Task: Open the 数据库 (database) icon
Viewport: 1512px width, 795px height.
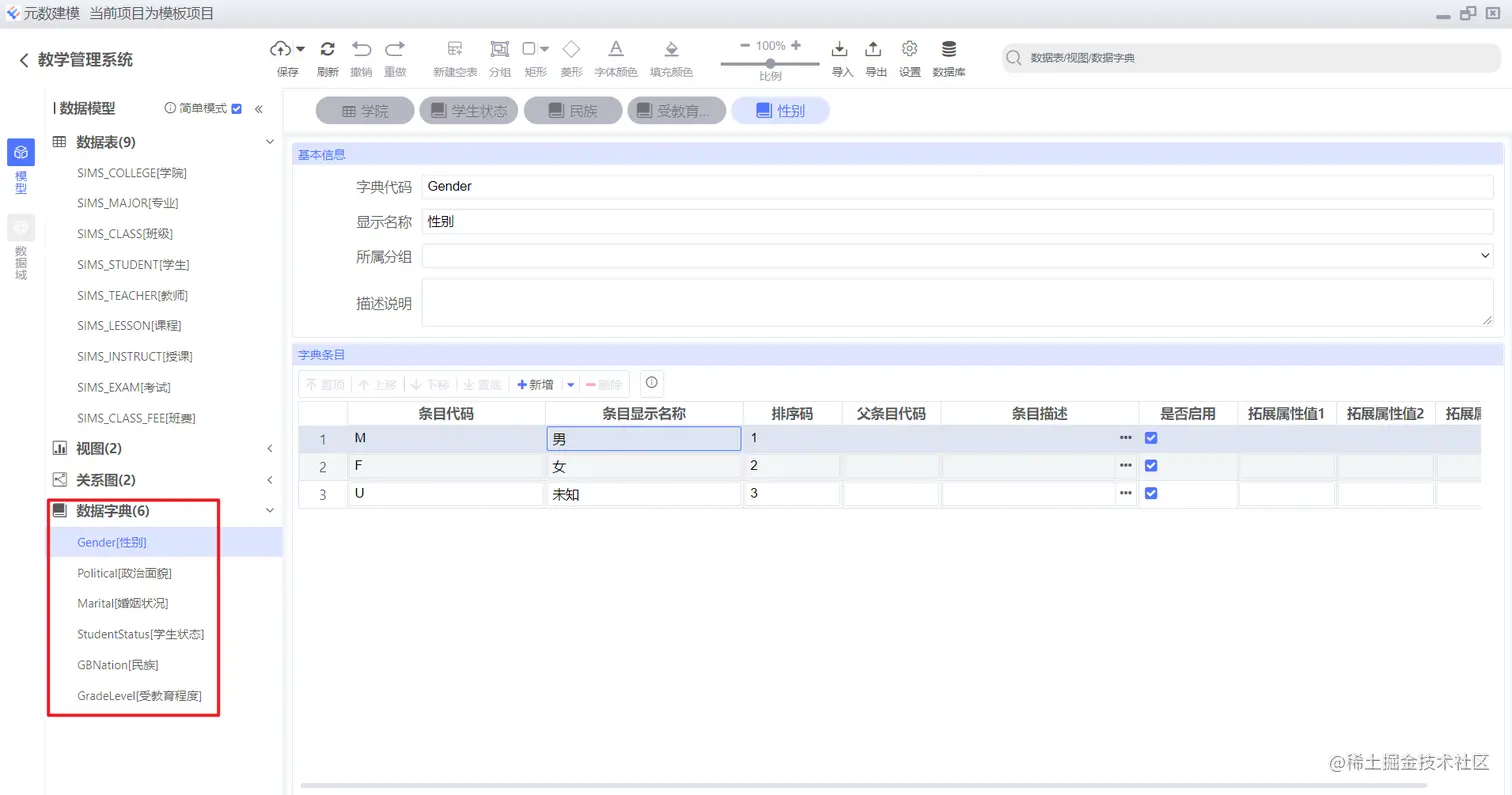Action: pyautogui.click(x=947, y=47)
